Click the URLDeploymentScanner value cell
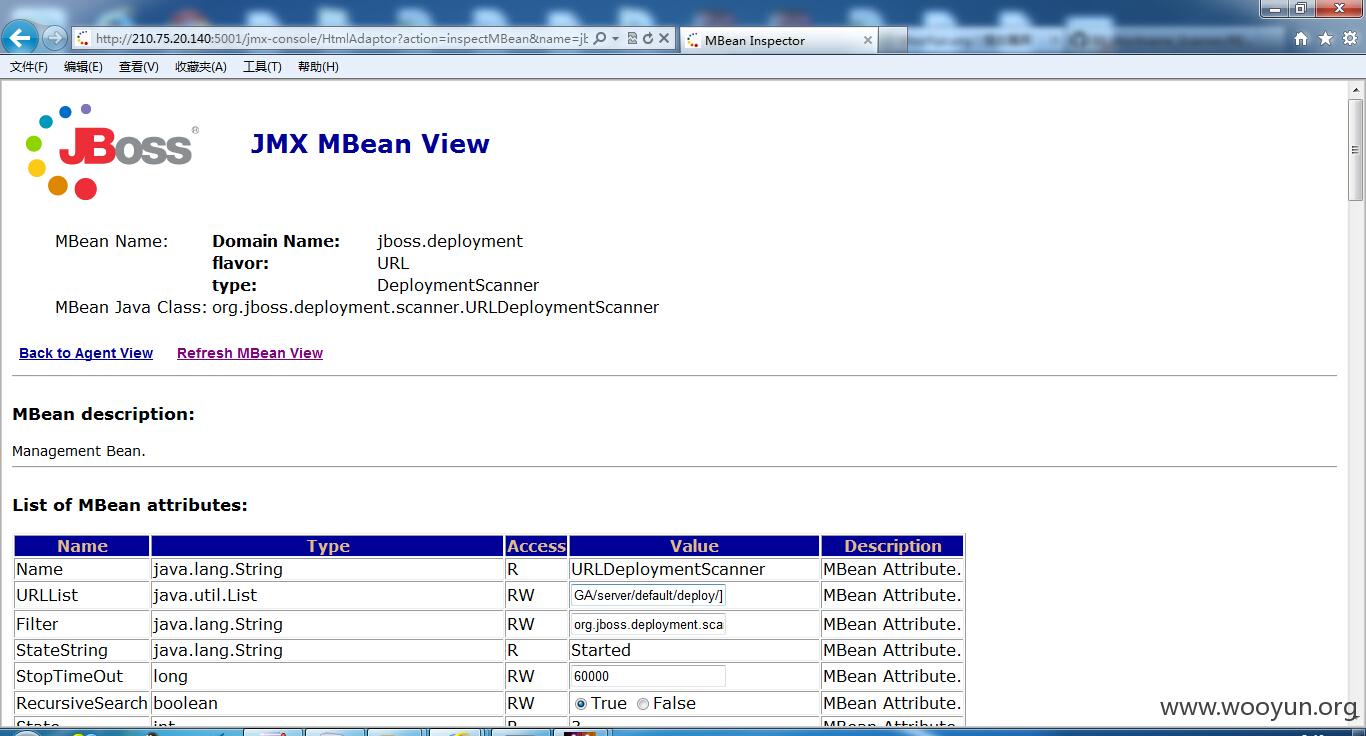1366x736 pixels. [694, 569]
